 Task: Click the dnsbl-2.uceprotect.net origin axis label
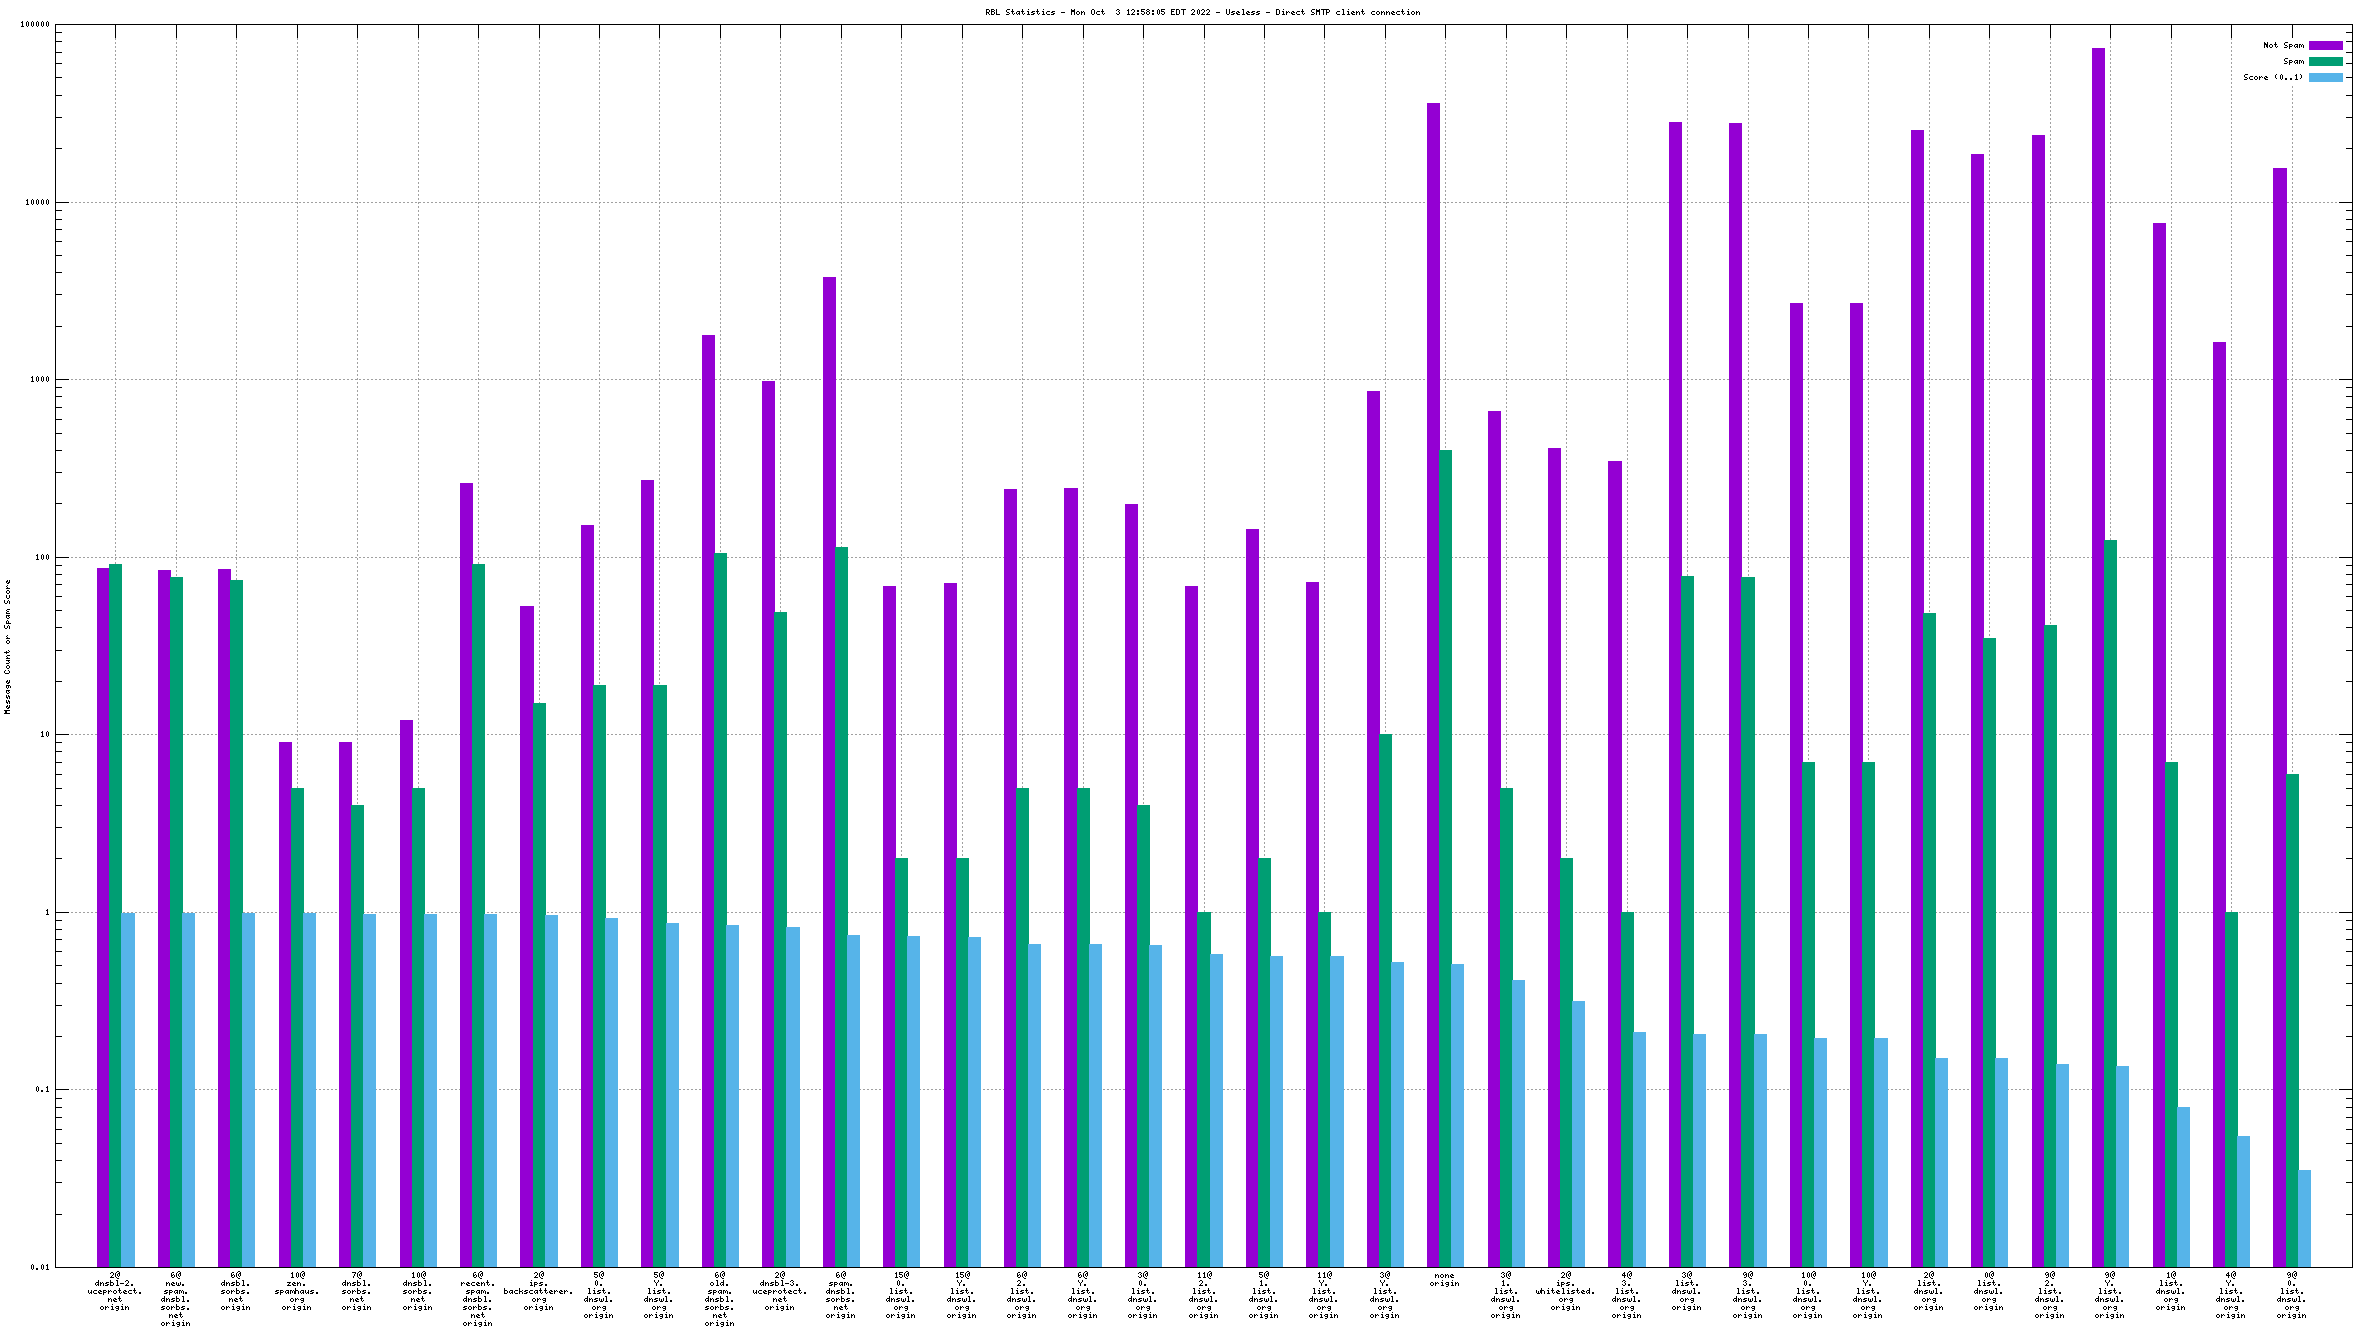tap(115, 1291)
